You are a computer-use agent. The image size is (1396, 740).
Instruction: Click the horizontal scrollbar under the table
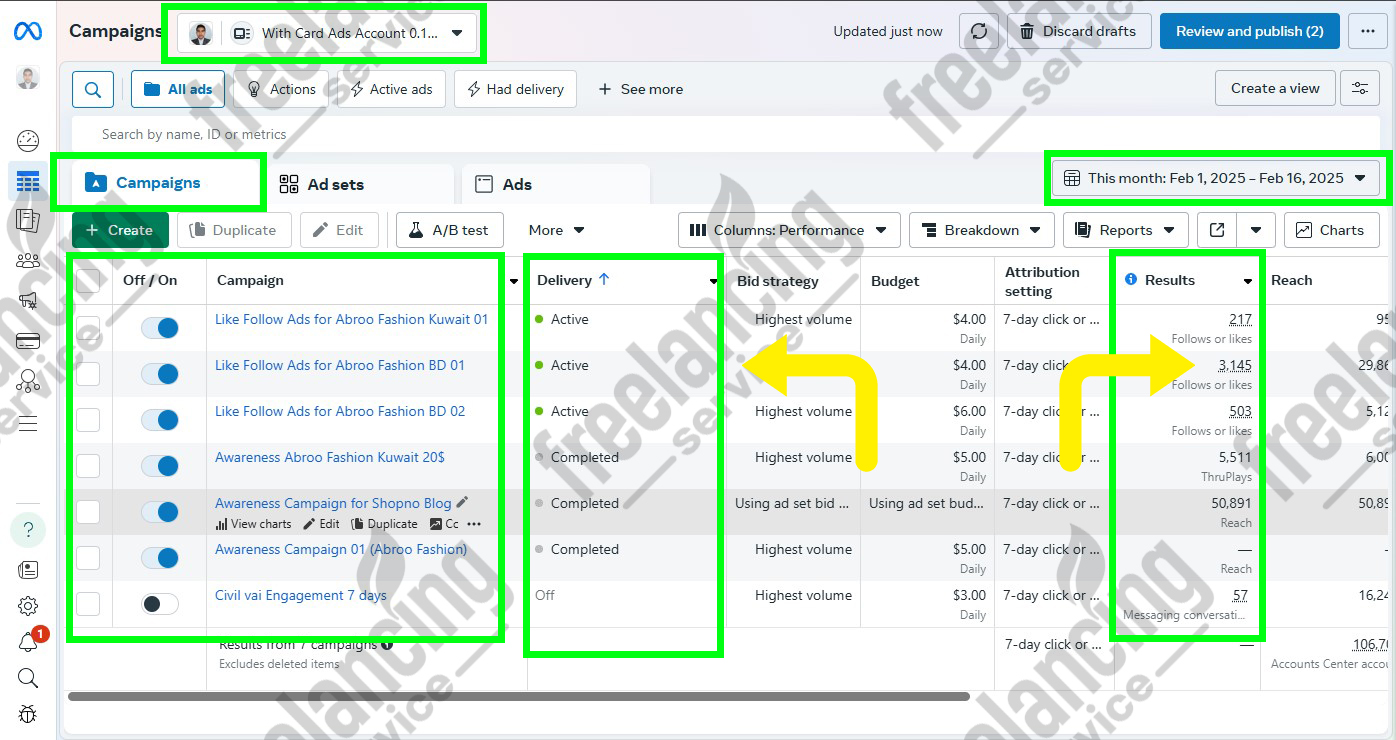(x=518, y=696)
